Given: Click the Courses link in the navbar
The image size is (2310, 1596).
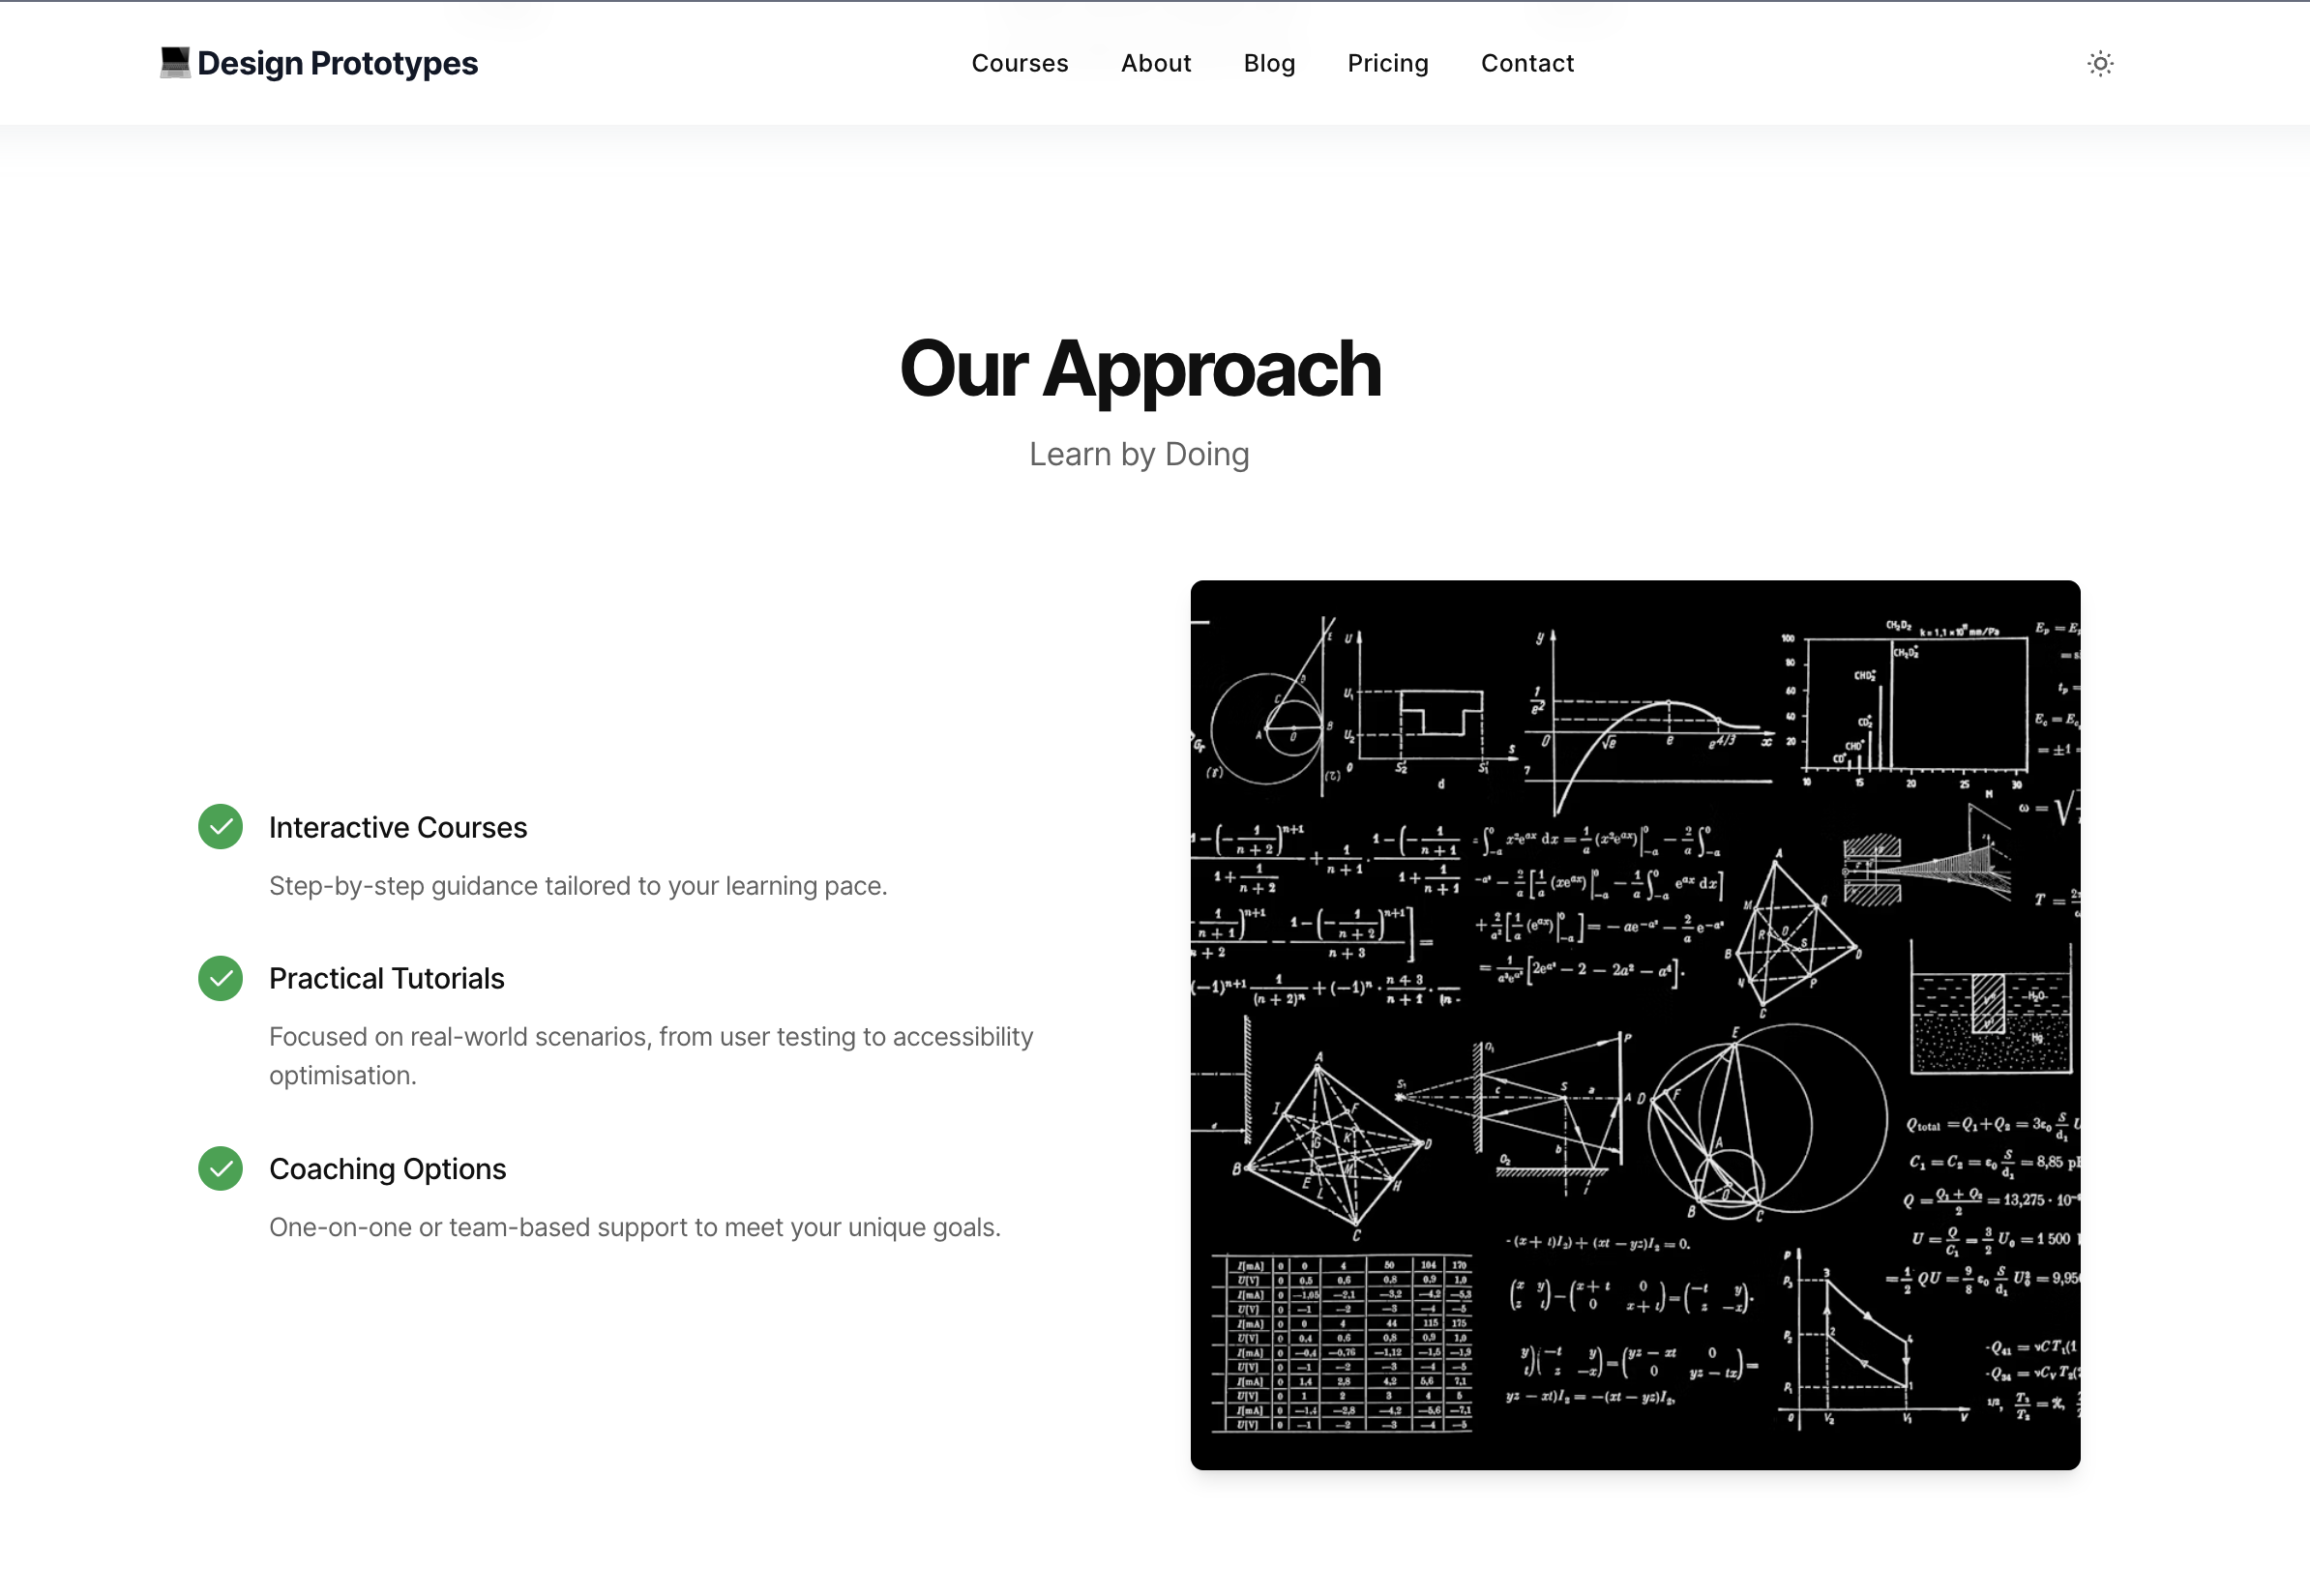Looking at the screenshot, I should coord(1020,63).
